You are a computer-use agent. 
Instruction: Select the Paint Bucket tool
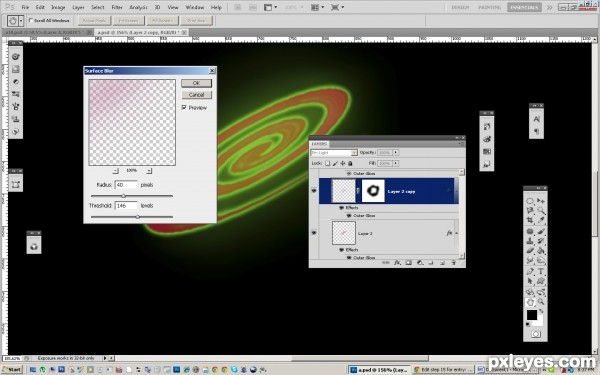tap(541, 251)
